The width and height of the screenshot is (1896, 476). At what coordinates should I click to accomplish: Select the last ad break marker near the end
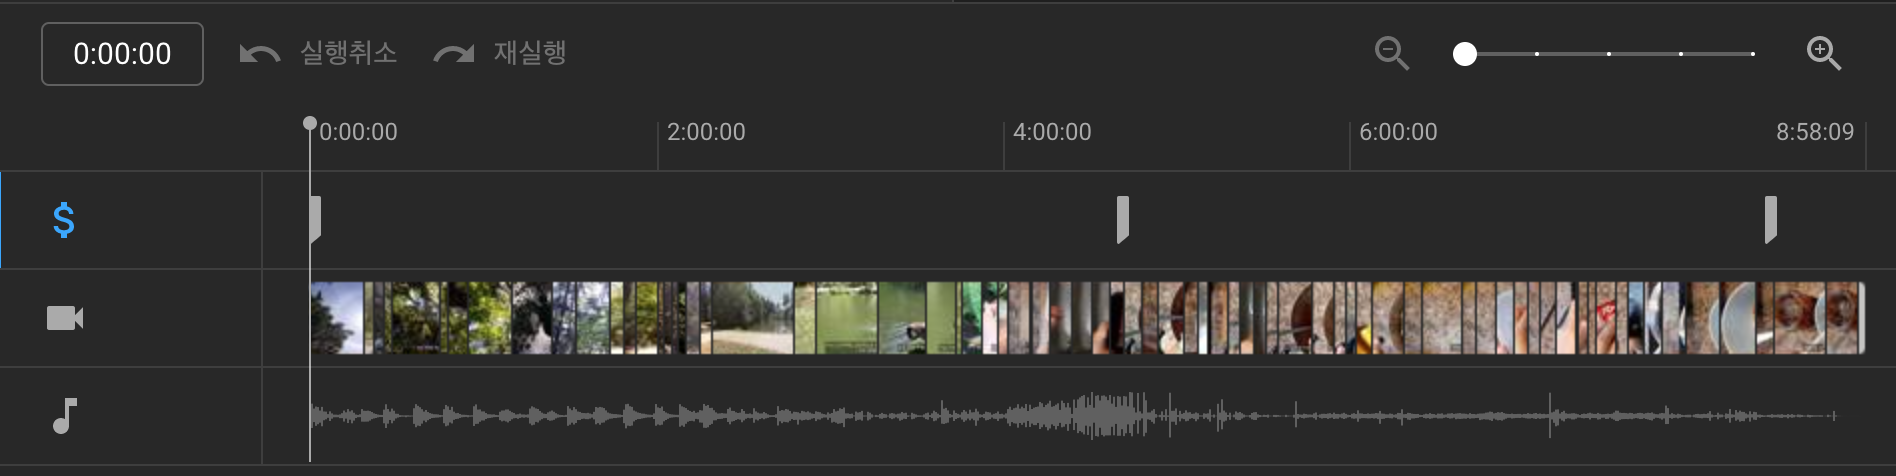tap(1771, 220)
